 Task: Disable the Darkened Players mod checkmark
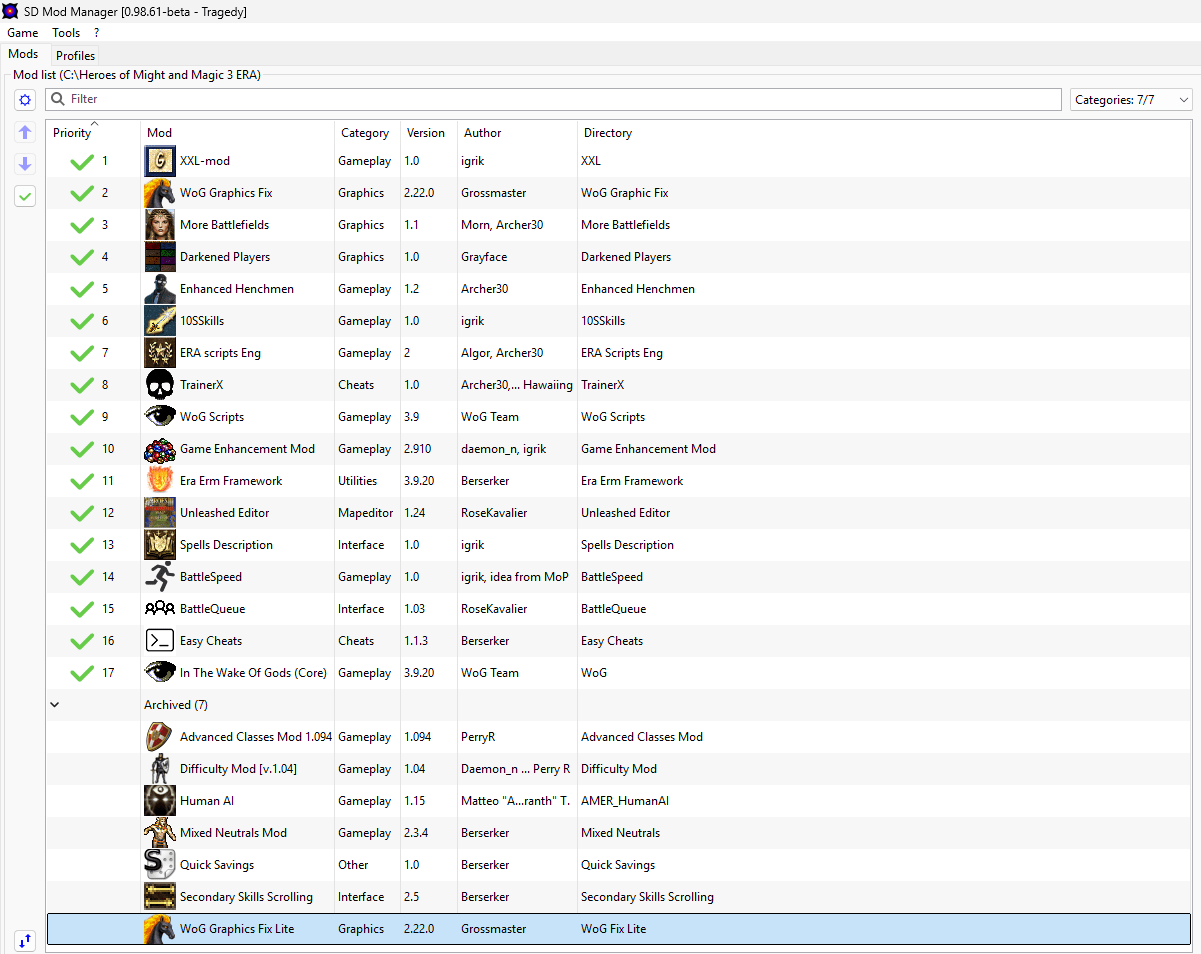click(x=82, y=257)
